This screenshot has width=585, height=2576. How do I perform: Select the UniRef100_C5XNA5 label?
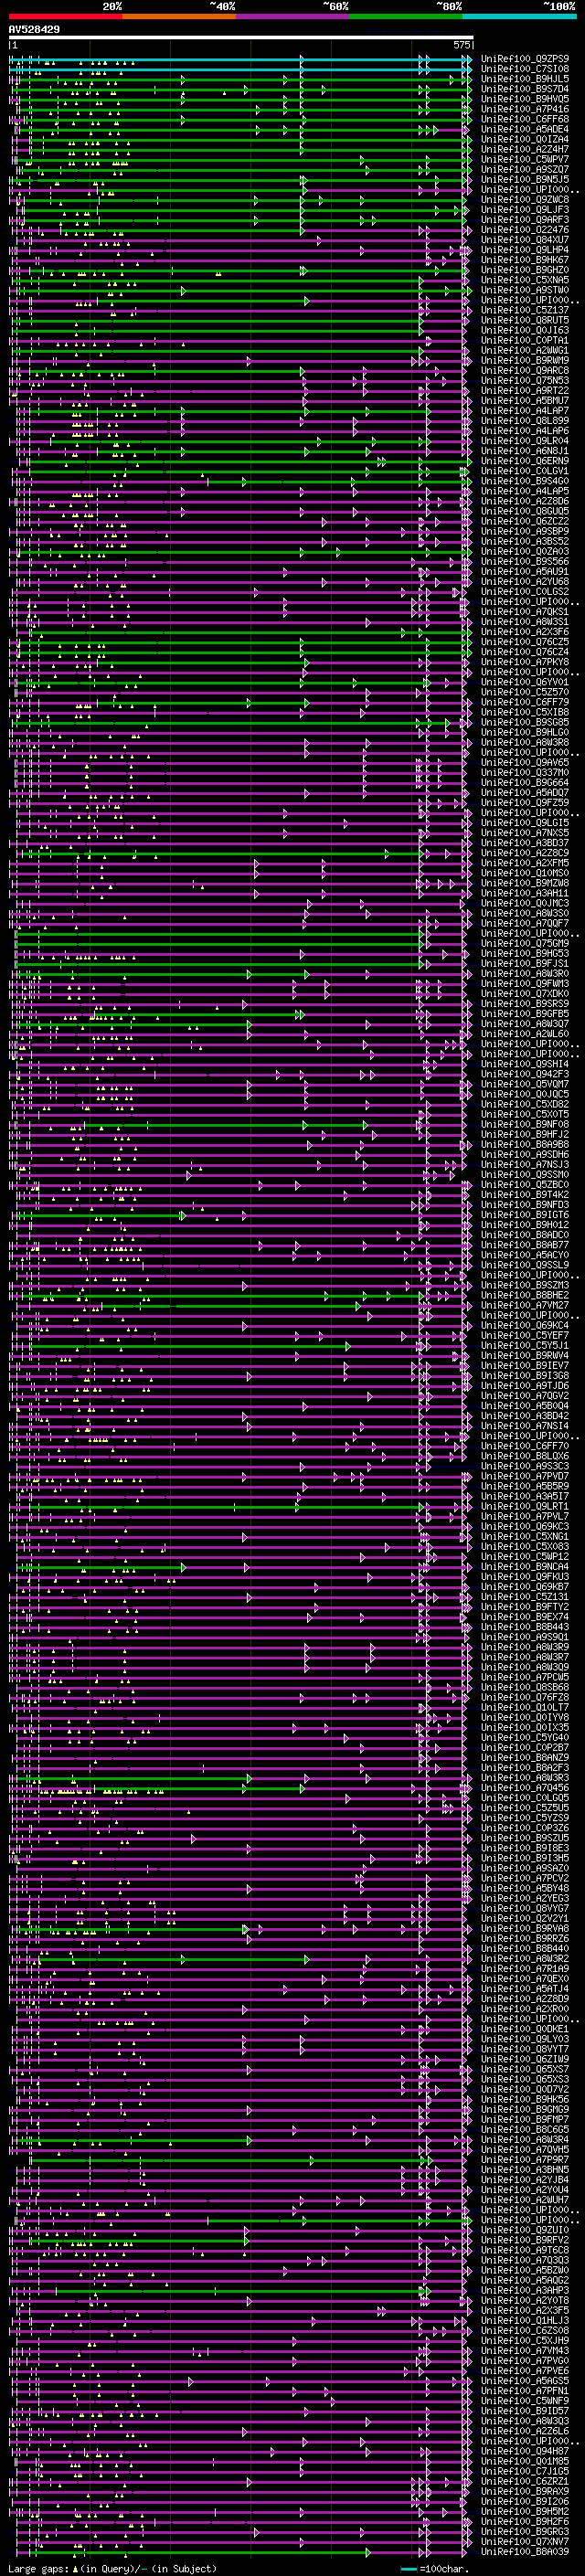pyautogui.click(x=525, y=280)
